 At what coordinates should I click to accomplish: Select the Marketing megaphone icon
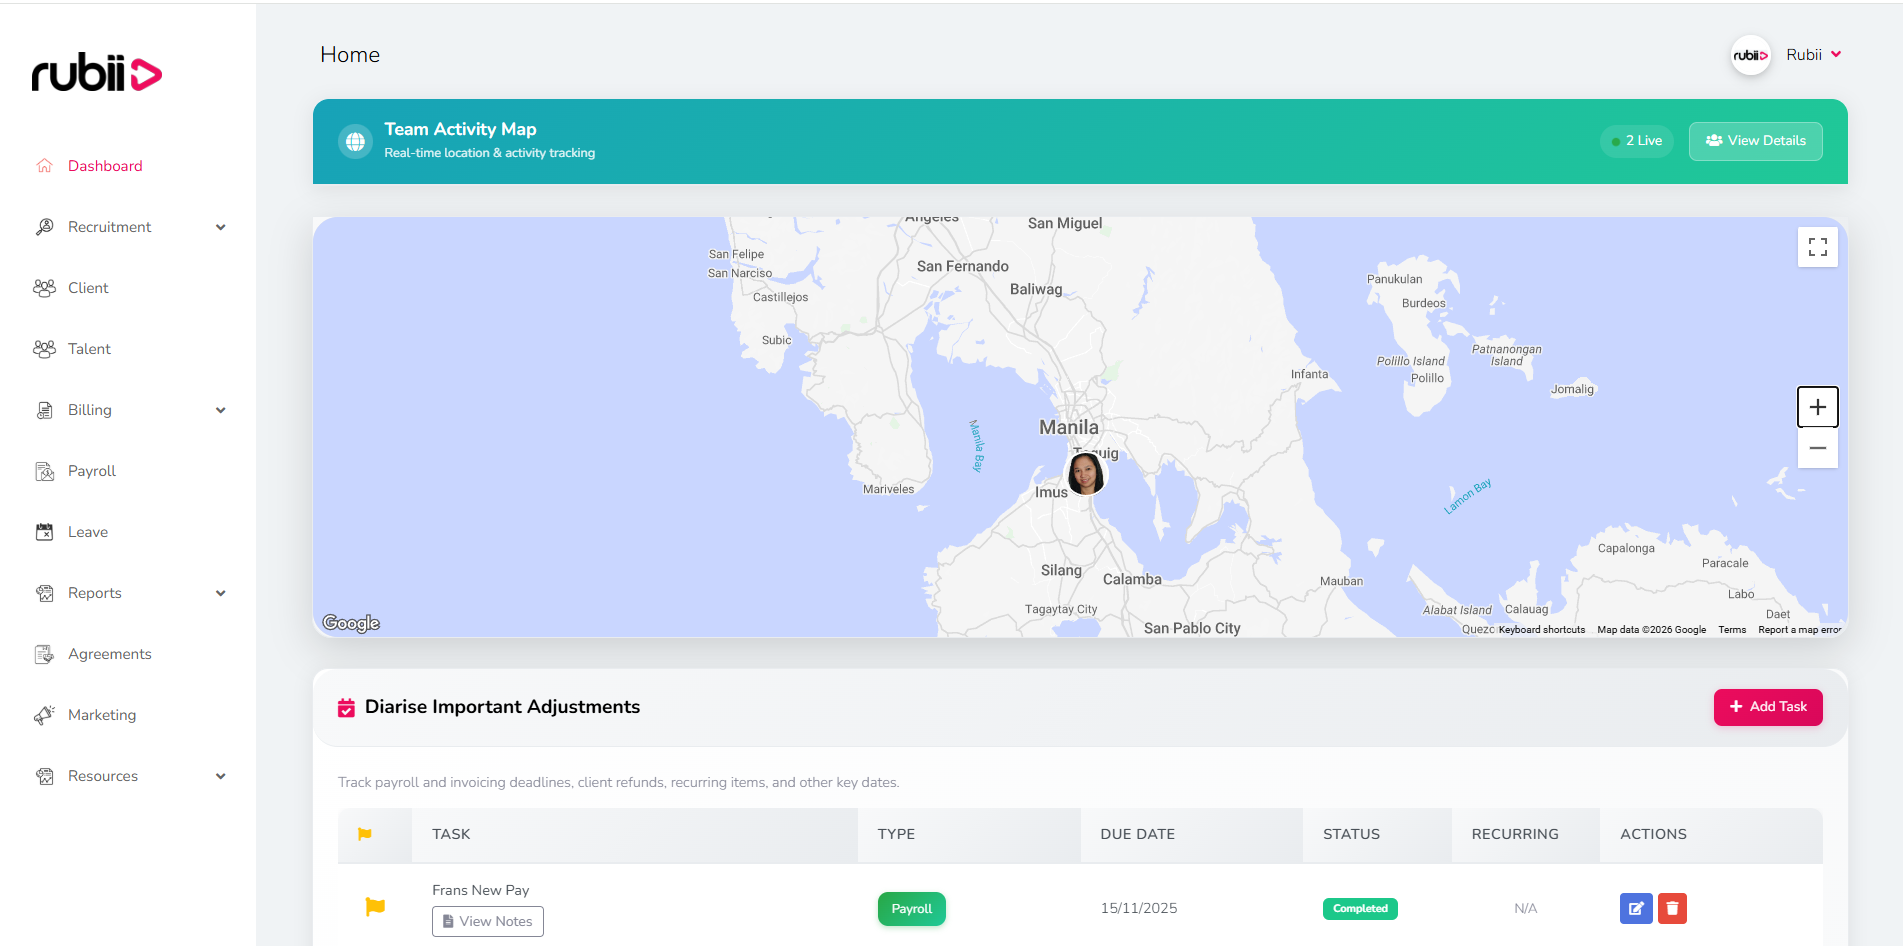45,714
